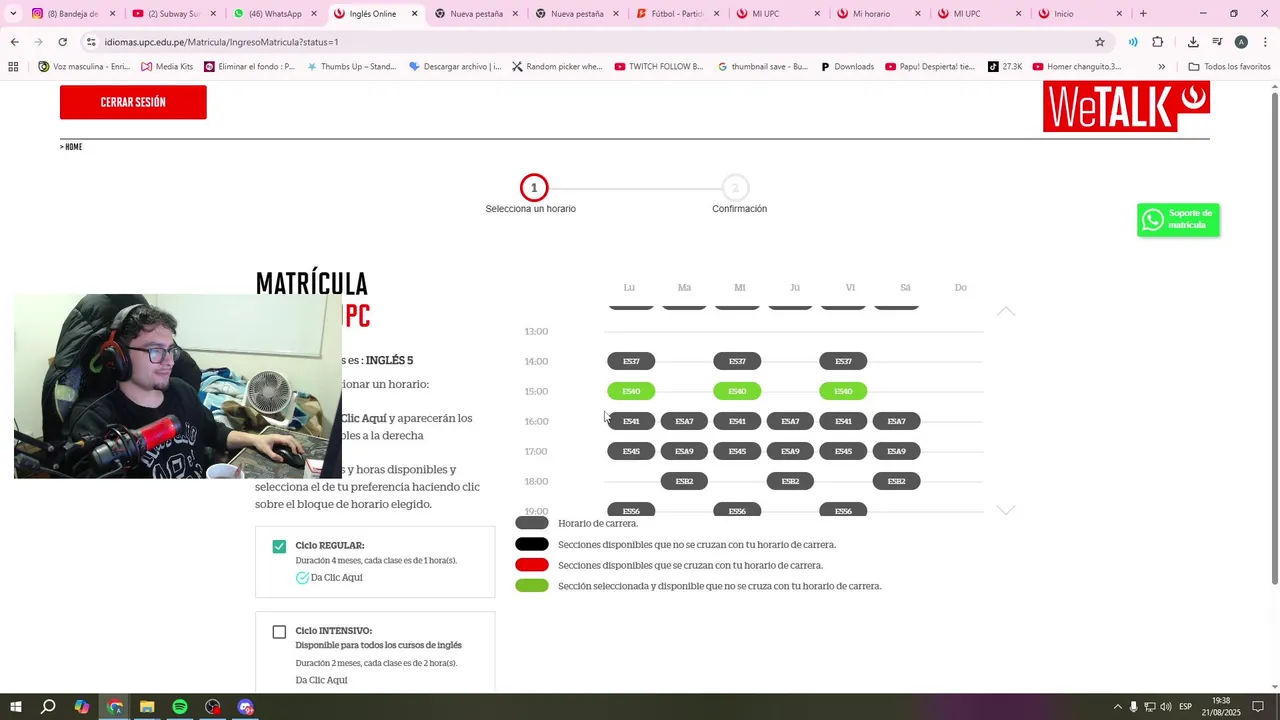Check the Ciclo INTENSIVO checkbox
1280x720 pixels.
point(279,632)
